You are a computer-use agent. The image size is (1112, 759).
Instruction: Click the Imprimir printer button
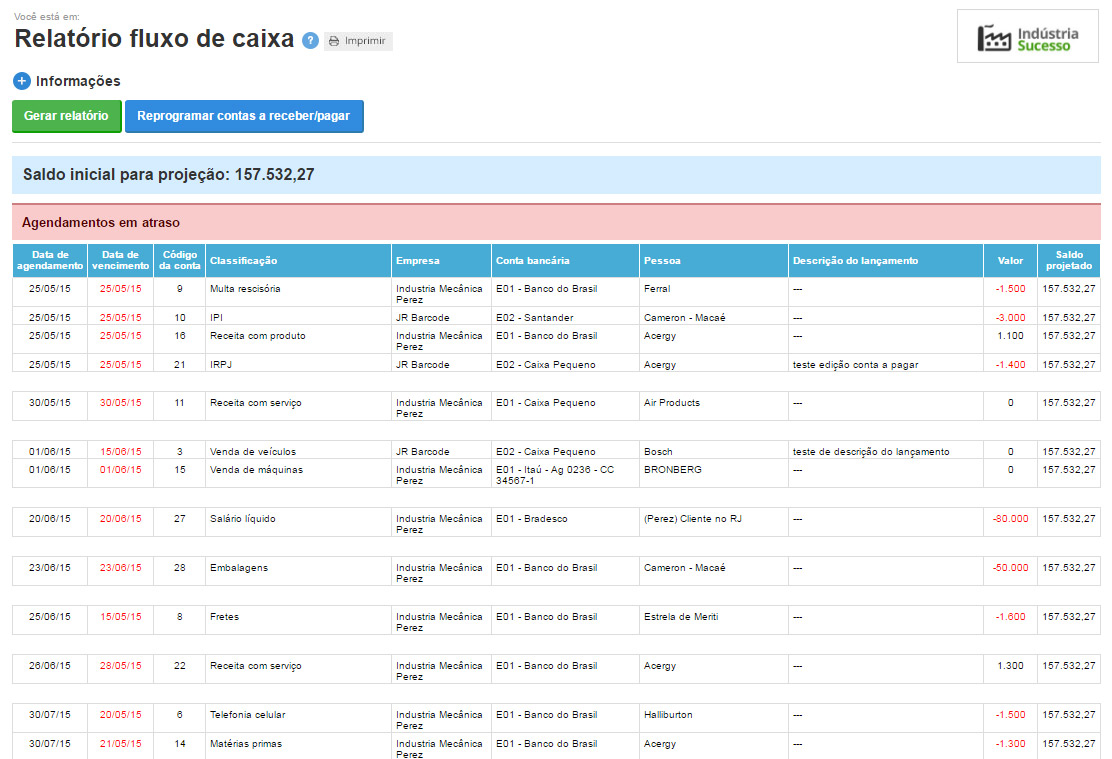point(358,41)
